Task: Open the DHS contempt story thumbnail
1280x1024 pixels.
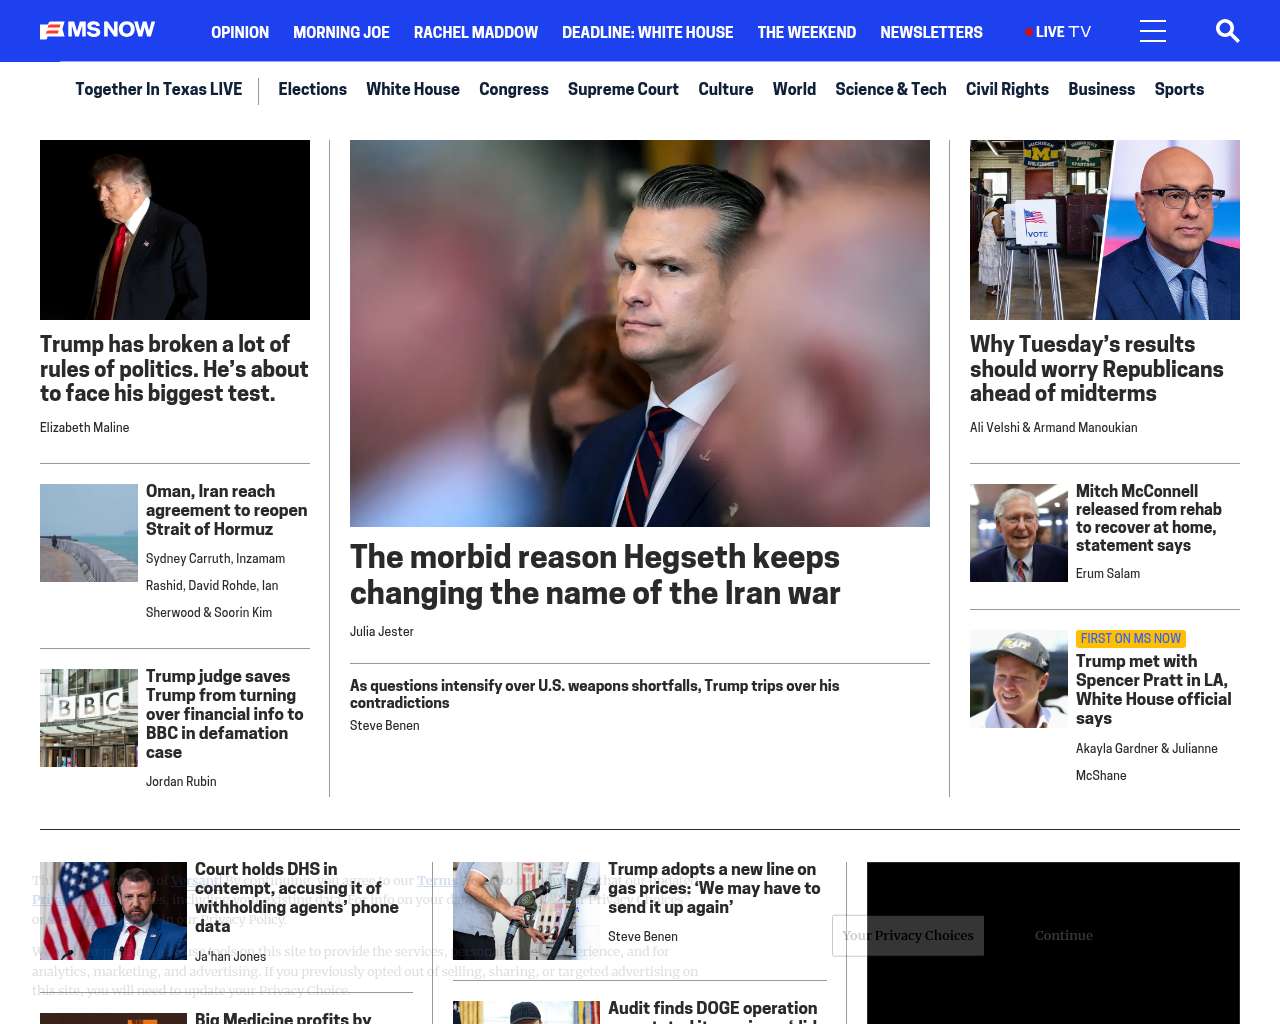Action: 113,911
